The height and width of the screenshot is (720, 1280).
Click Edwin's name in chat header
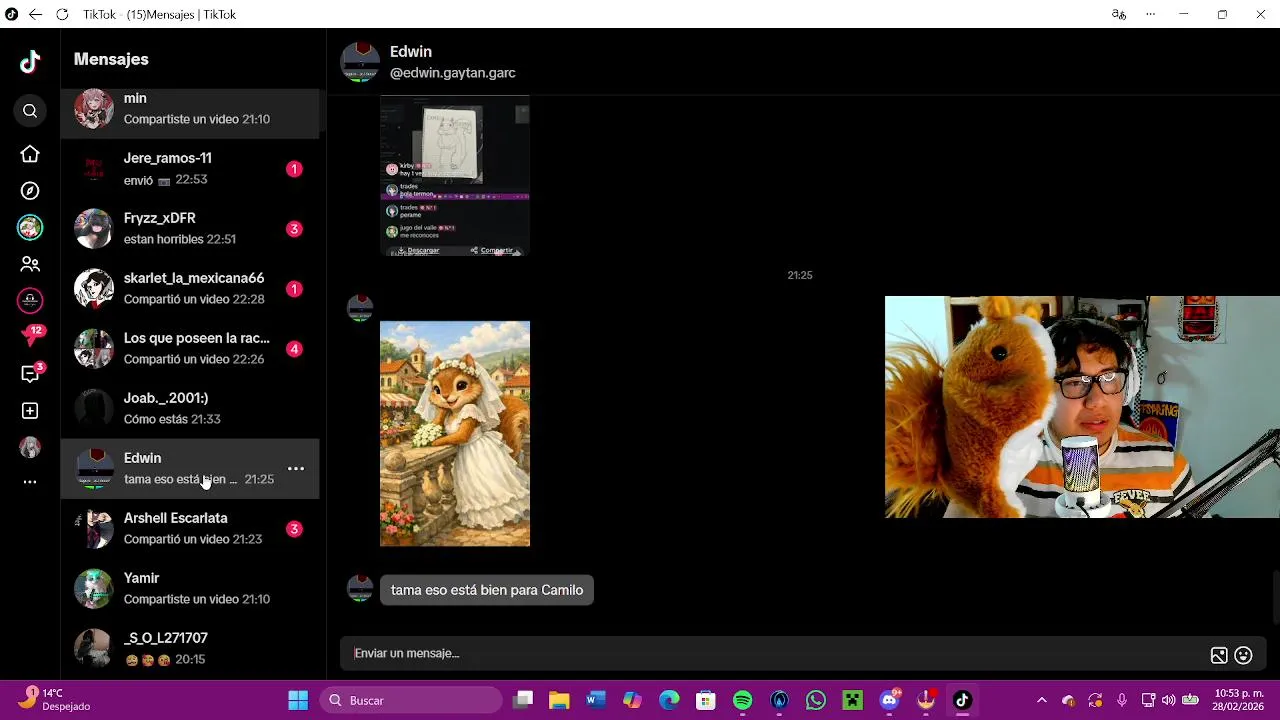tap(411, 52)
